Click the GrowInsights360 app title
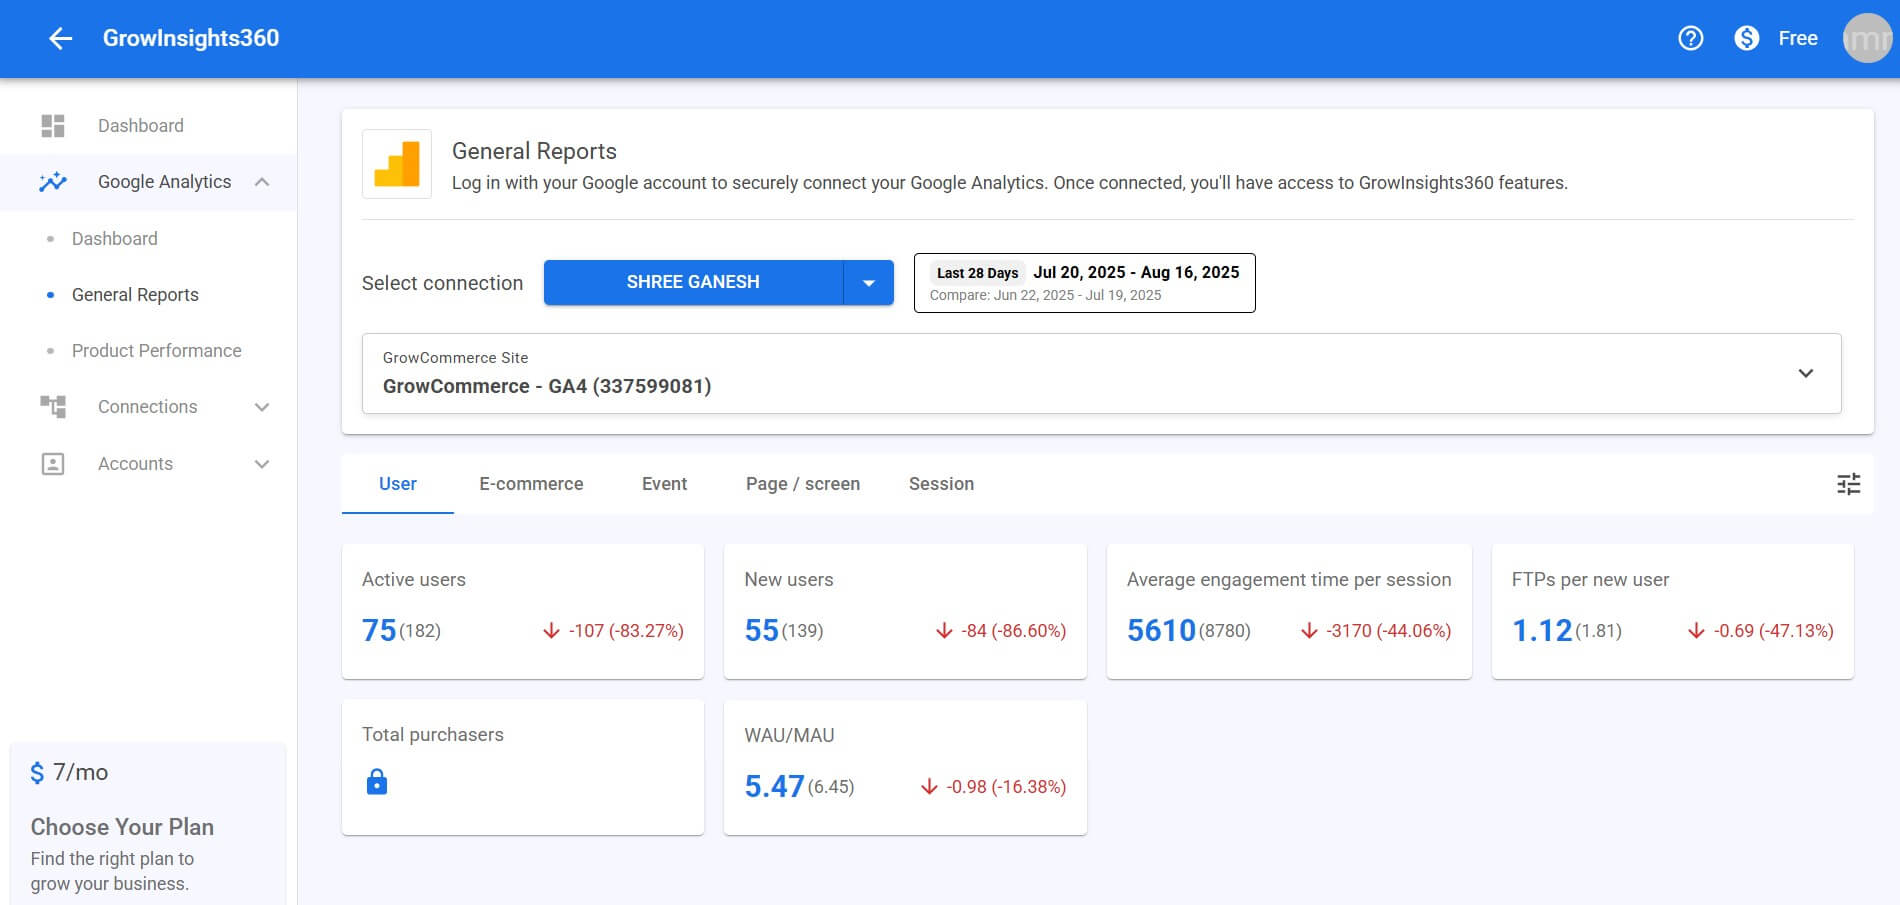1900x905 pixels. [191, 38]
